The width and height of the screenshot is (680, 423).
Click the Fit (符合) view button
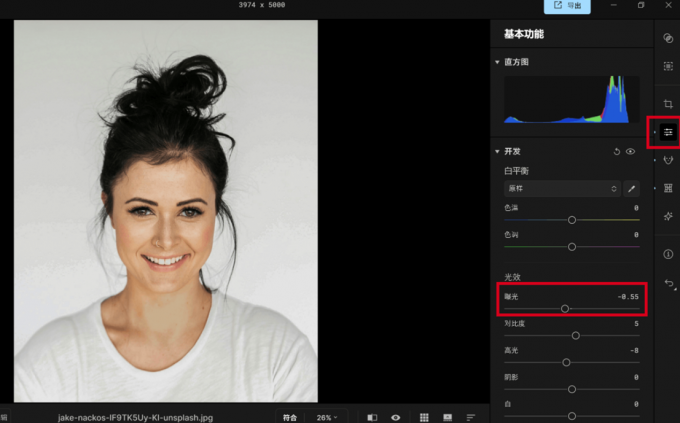(x=290, y=417)
